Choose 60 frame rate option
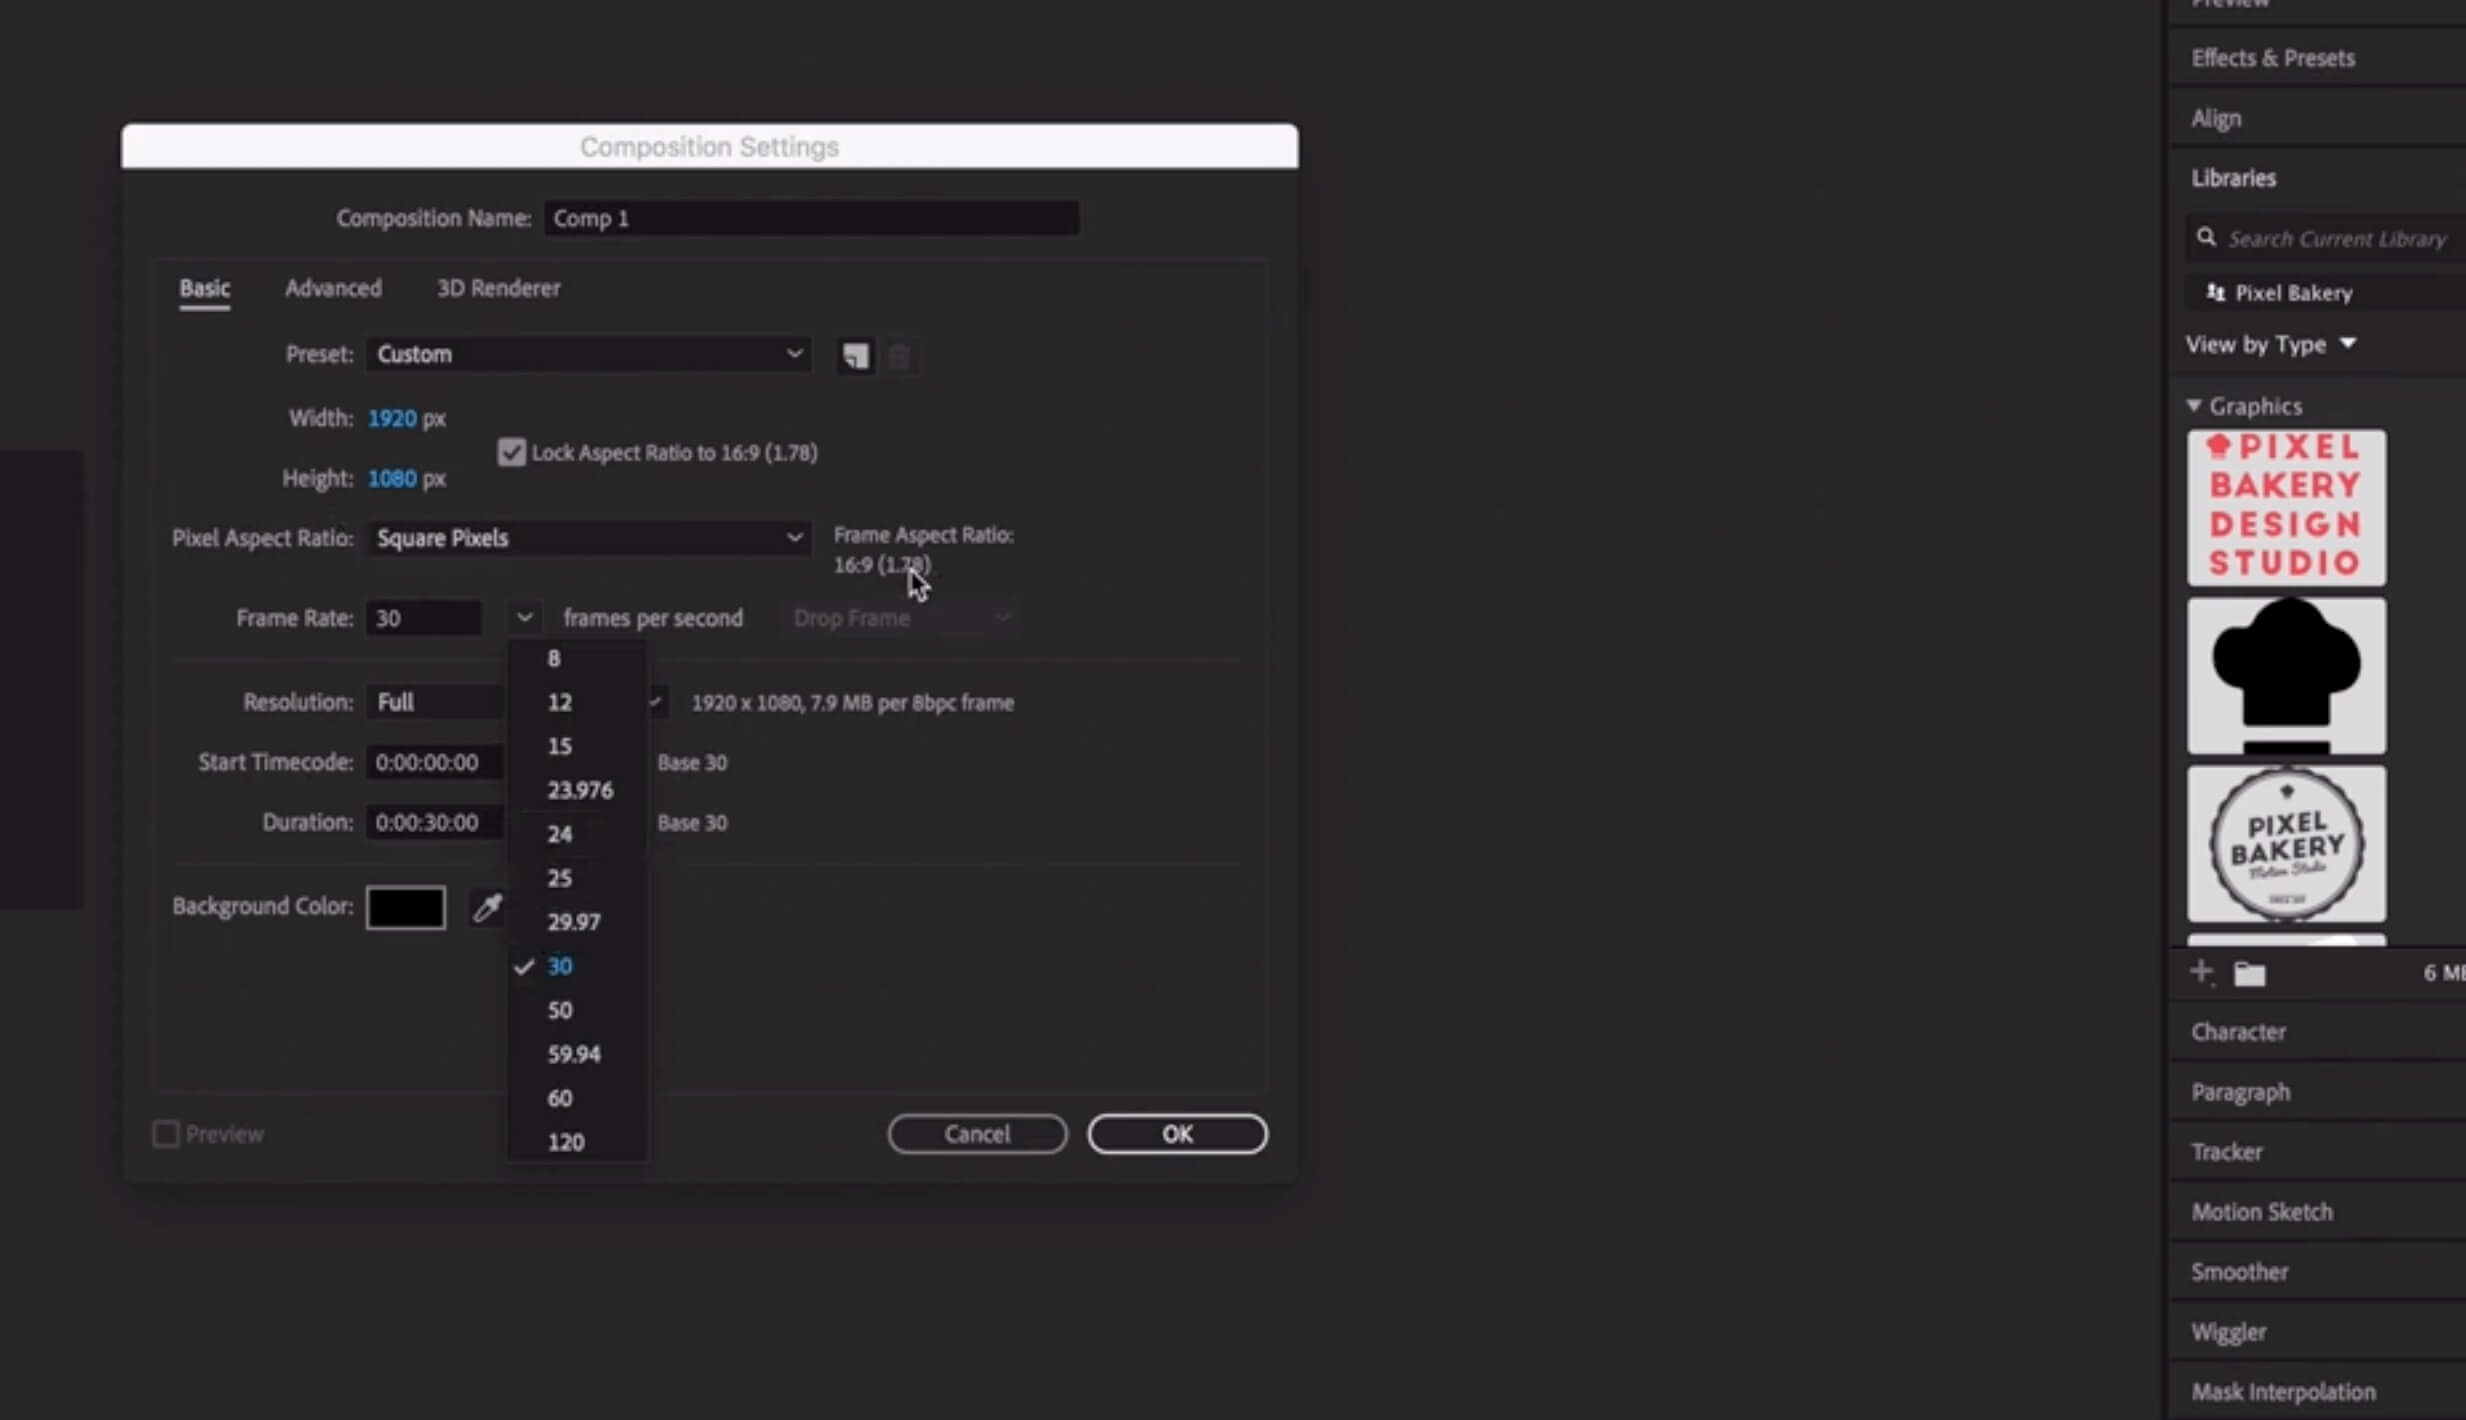This screenshot has width=2466, height=1420. (577, 1098)
